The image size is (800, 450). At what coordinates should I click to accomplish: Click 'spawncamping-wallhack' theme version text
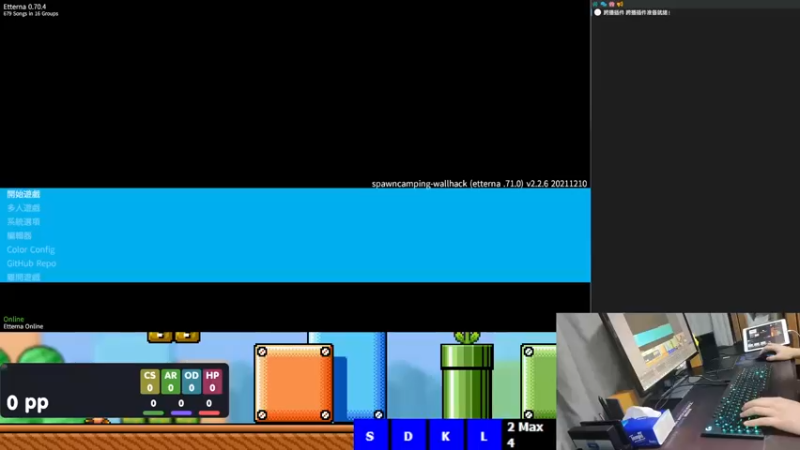(x=479, y=184)
